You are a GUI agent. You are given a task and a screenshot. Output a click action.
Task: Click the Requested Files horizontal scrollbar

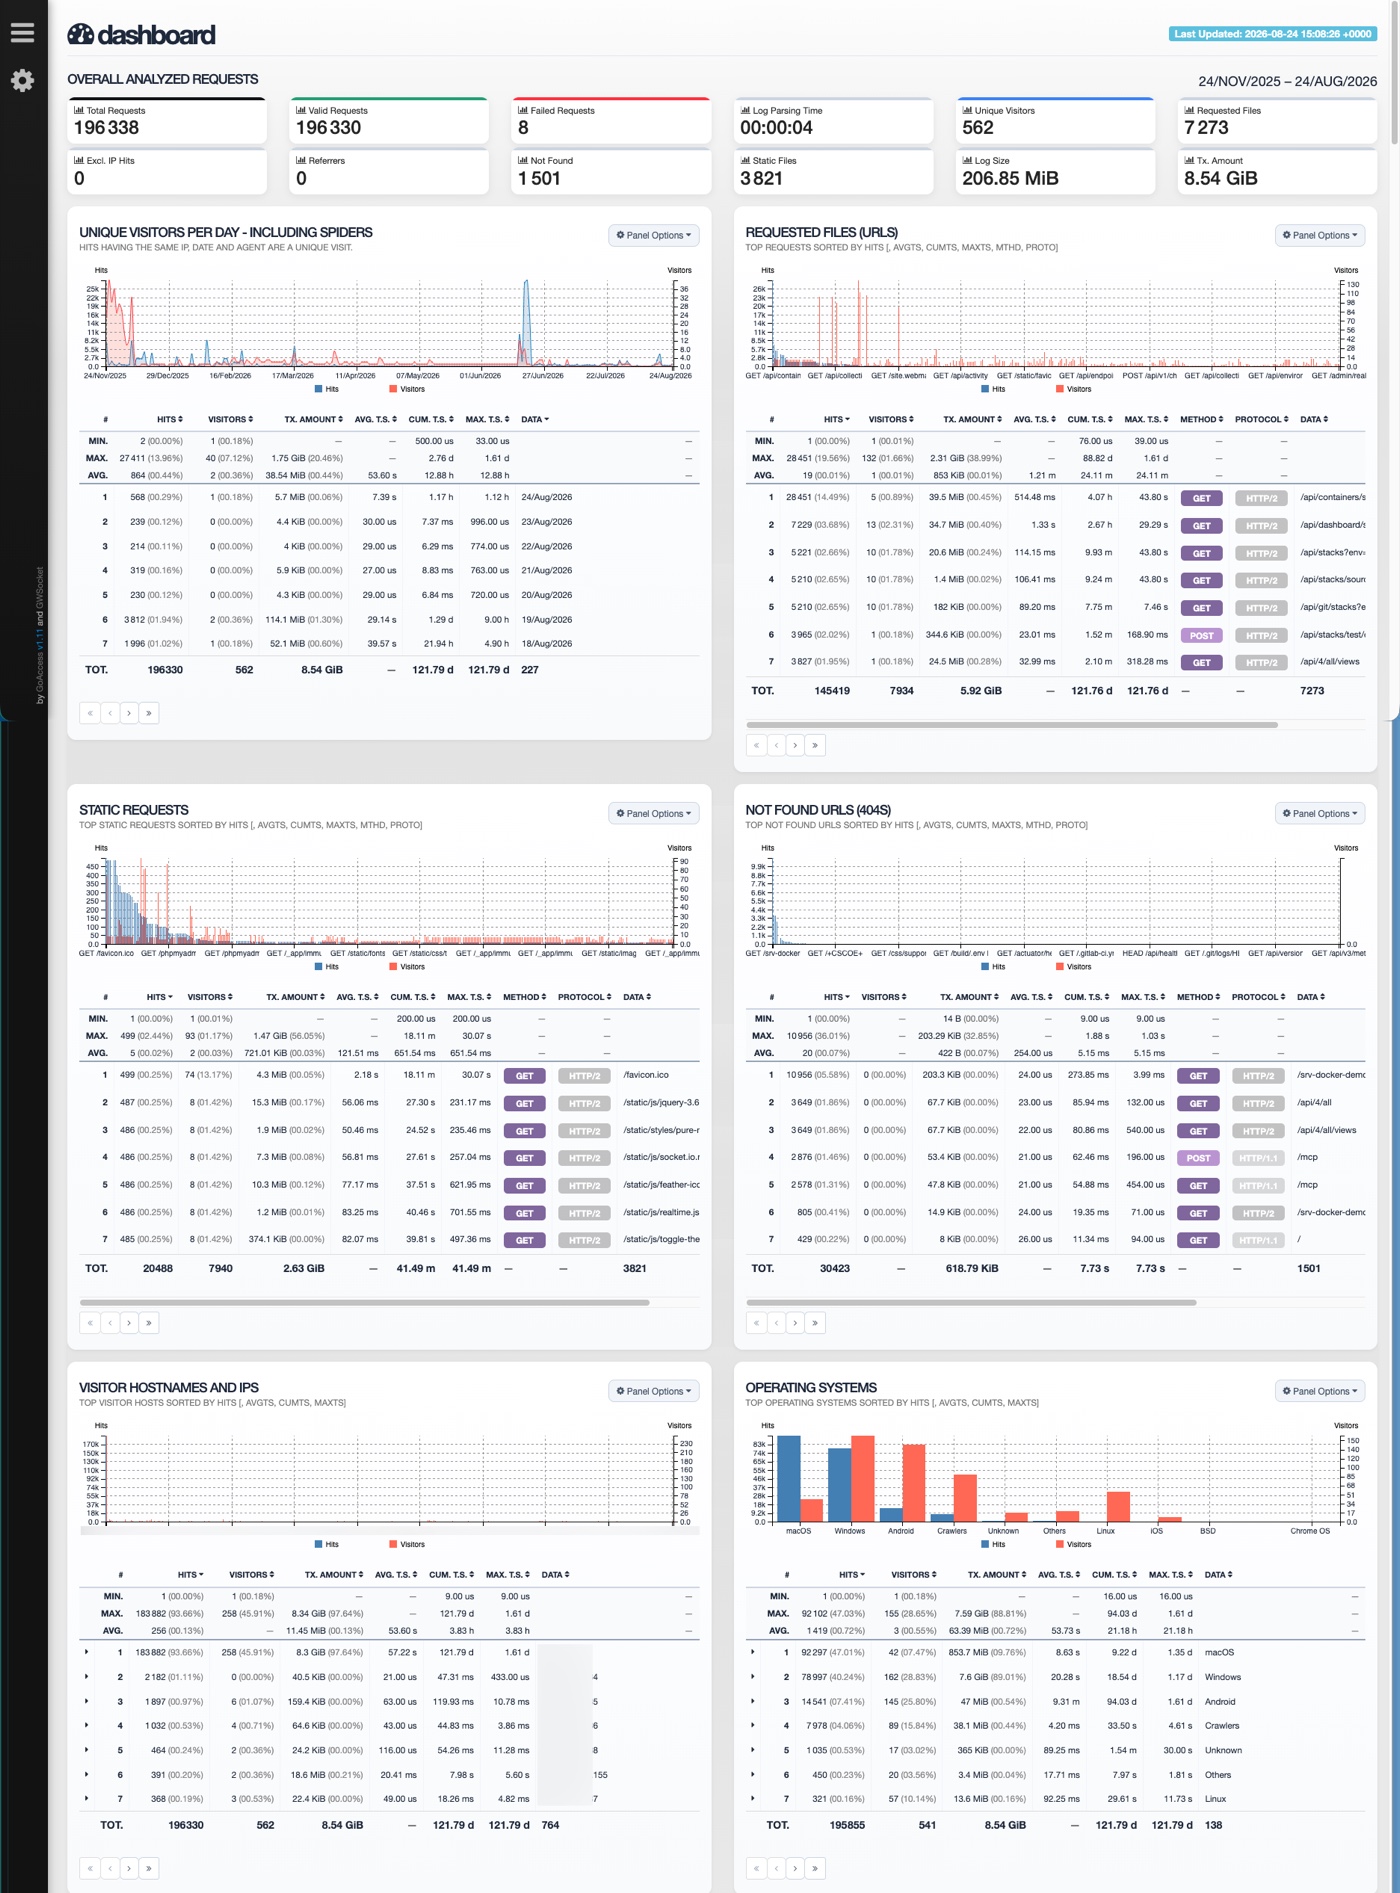1011,724
